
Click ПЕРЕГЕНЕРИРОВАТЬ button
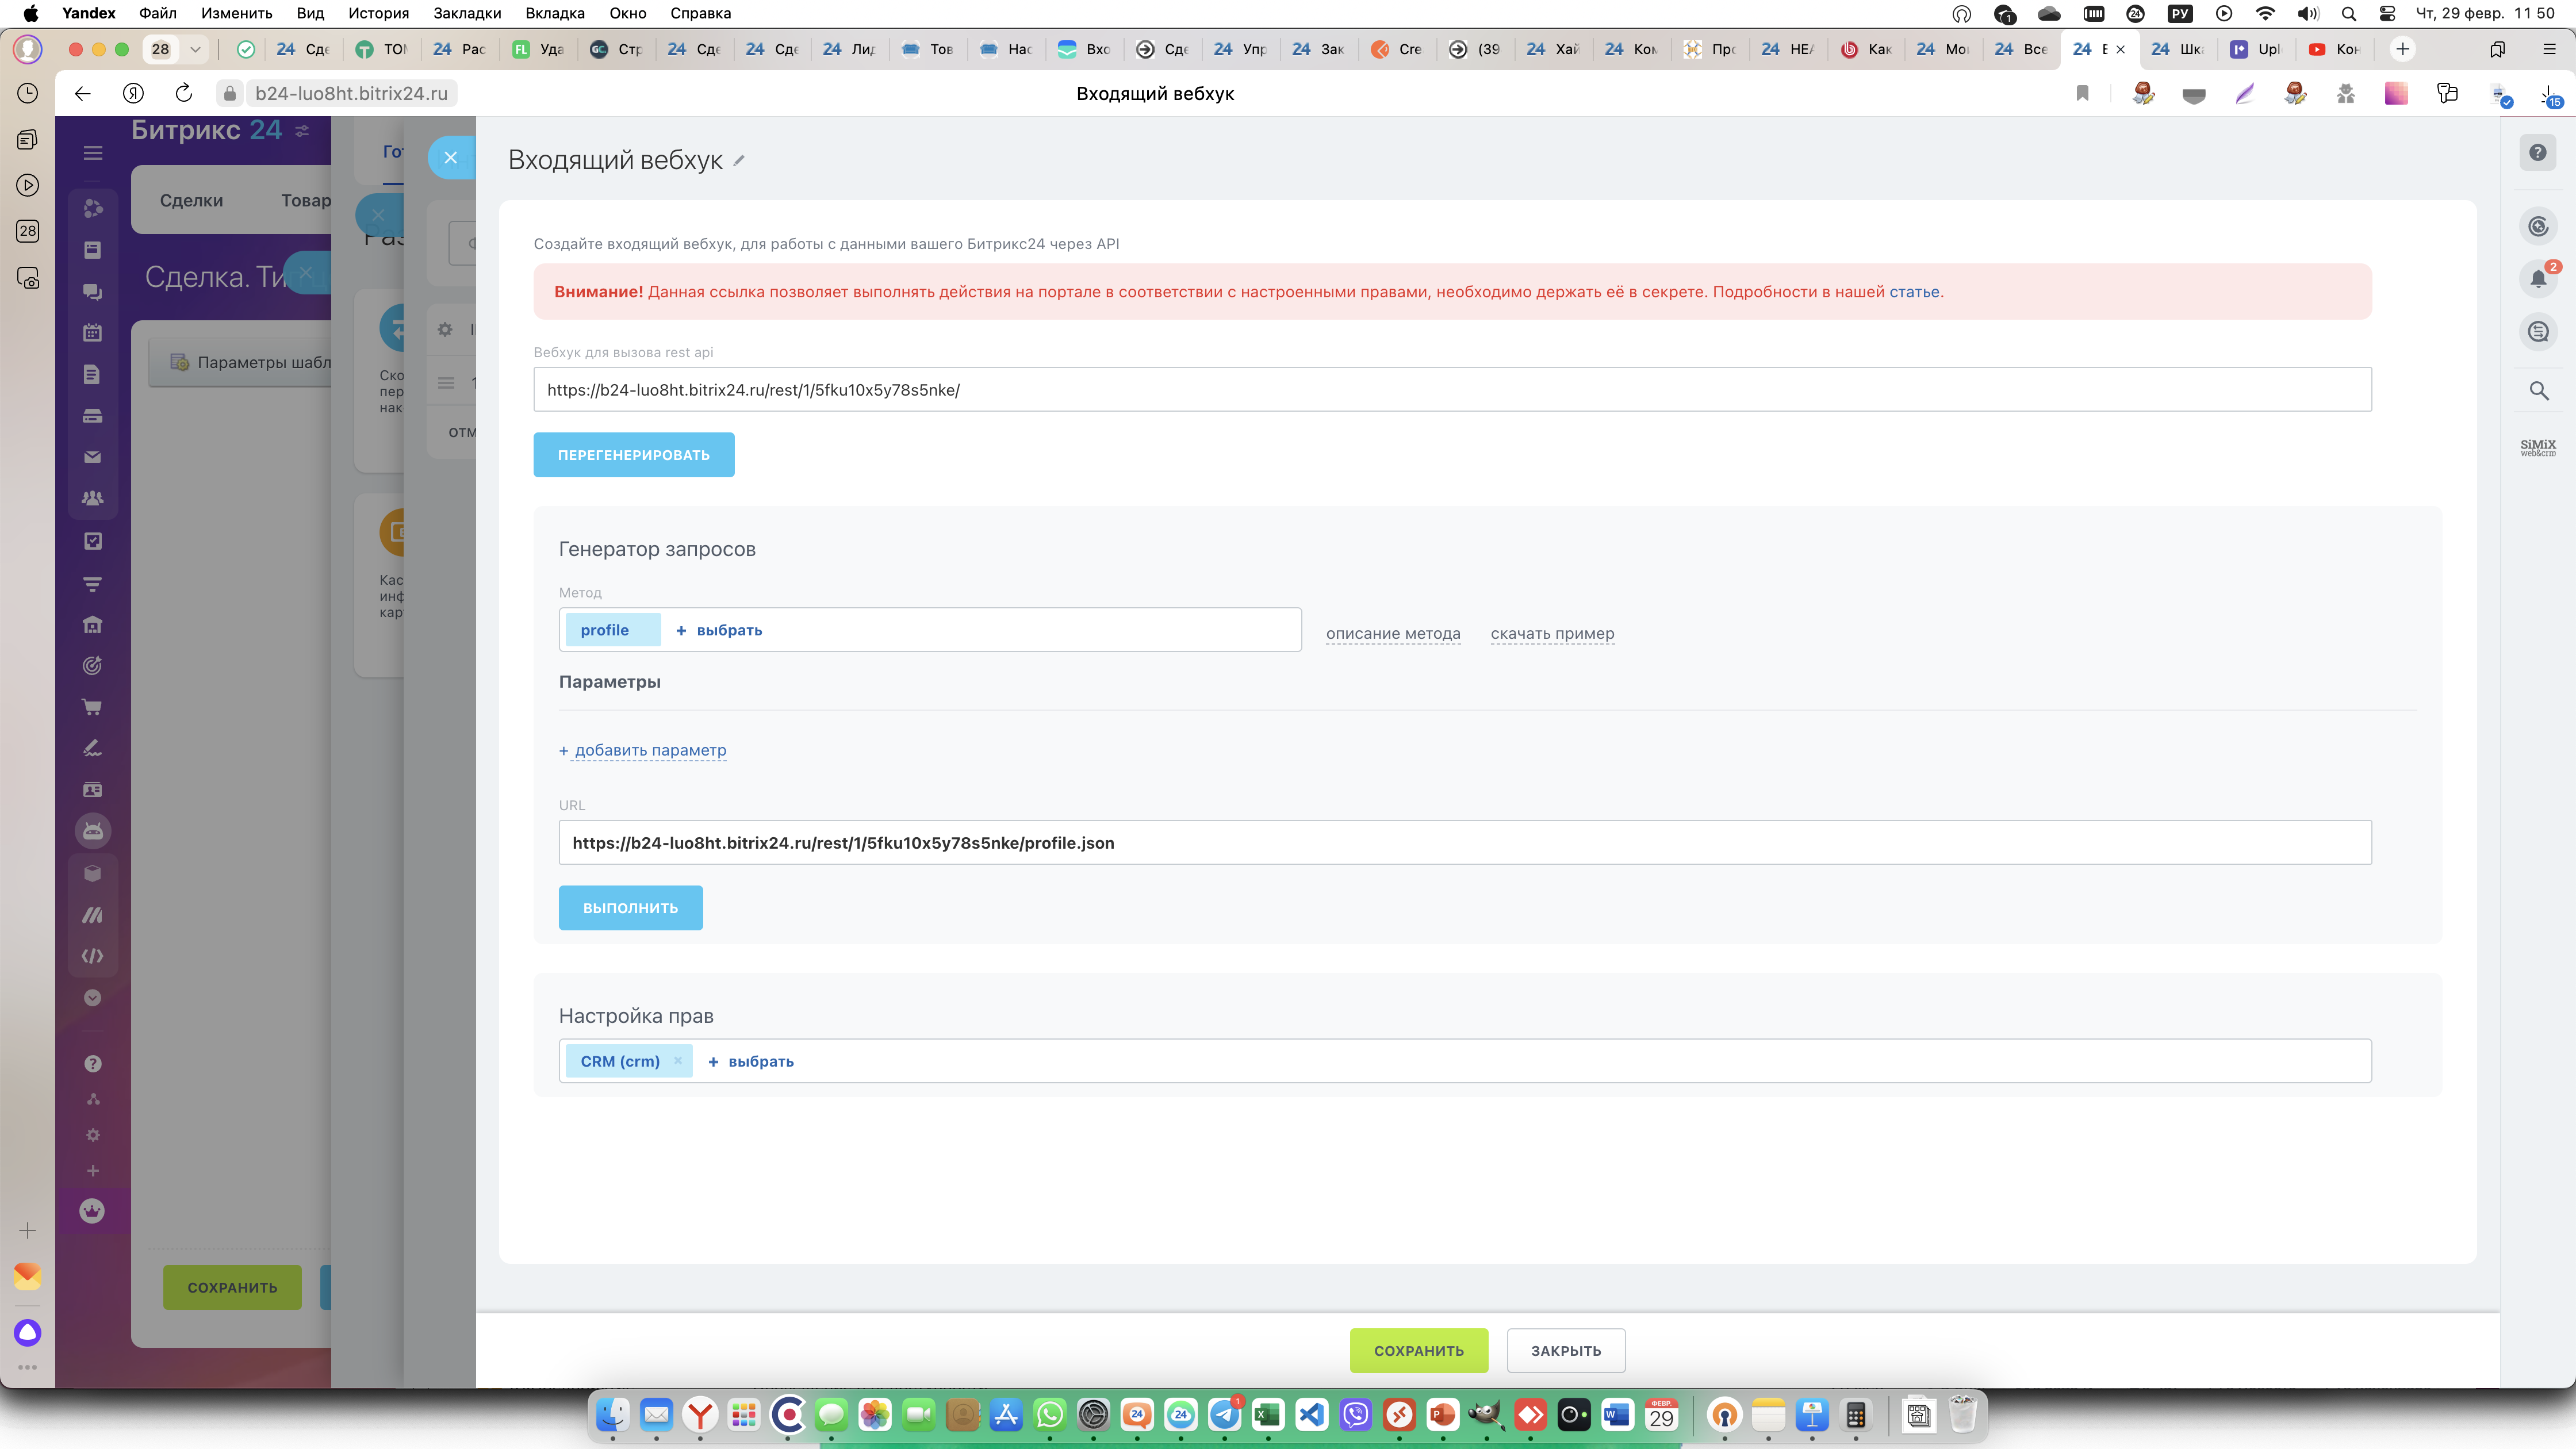click(633, 455)
